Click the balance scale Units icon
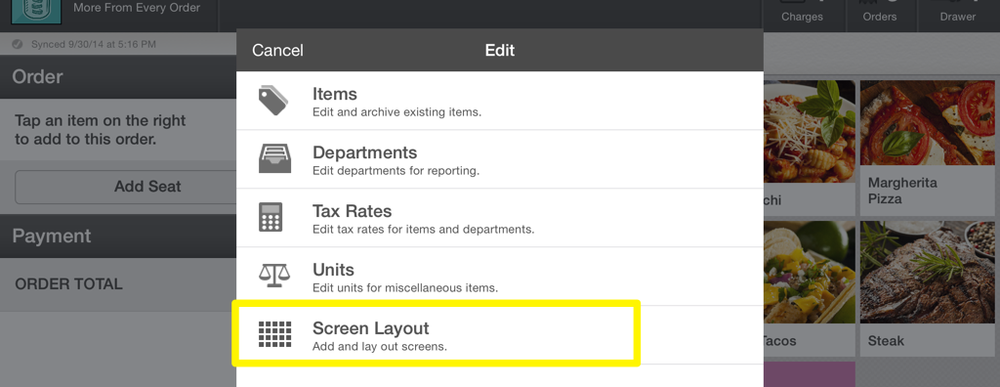This screenshot has width=1000, height=387. (x=274, y=275)
